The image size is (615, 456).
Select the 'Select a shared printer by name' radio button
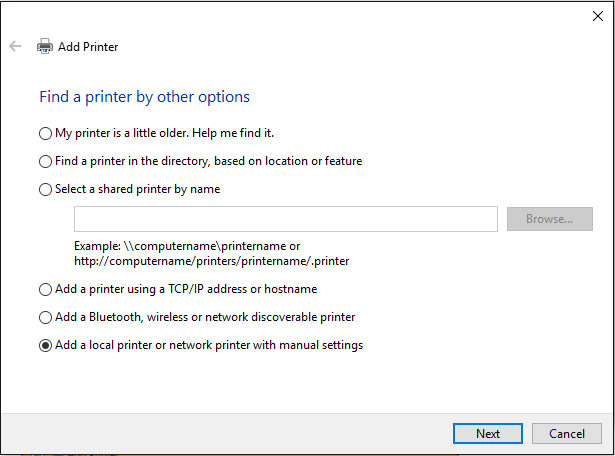click(44, 189)
